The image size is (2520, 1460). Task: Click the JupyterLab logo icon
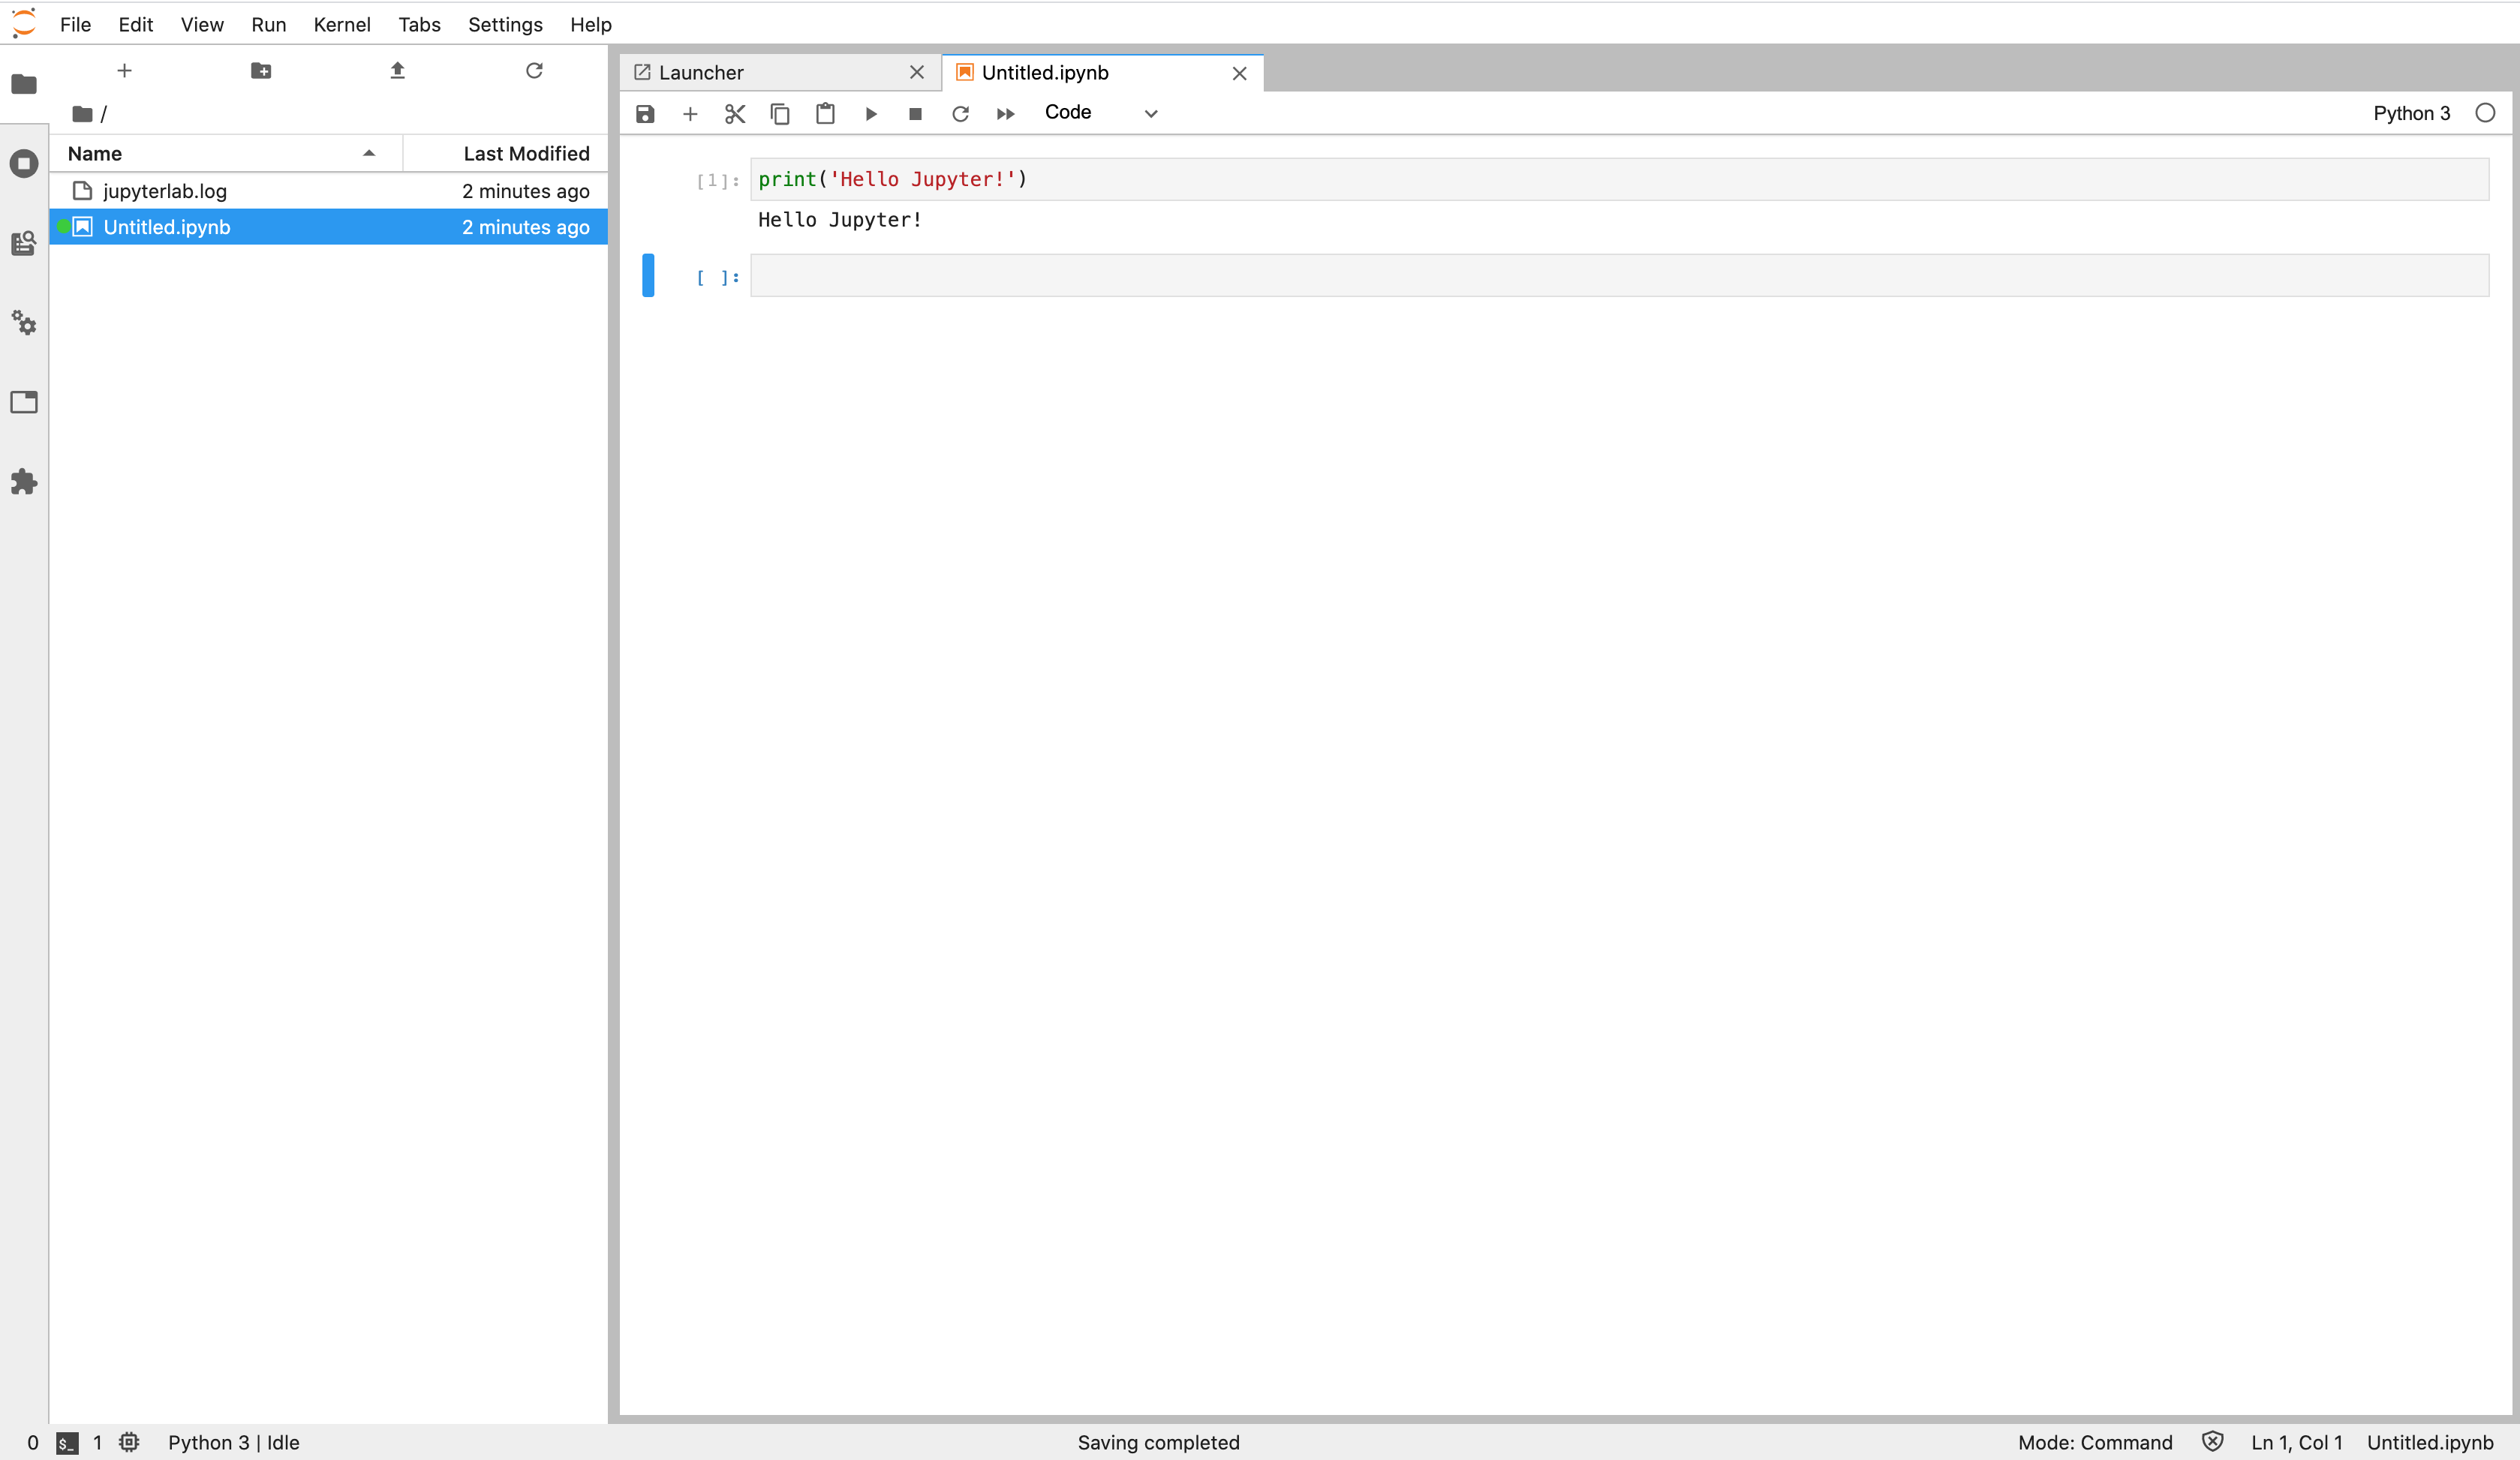coord(24,23)
